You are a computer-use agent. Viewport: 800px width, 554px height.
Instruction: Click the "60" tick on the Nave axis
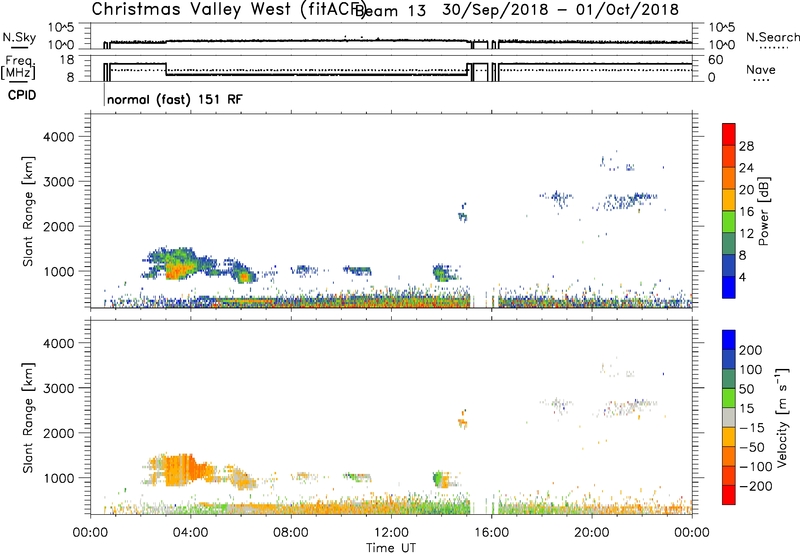coord(716,60)
